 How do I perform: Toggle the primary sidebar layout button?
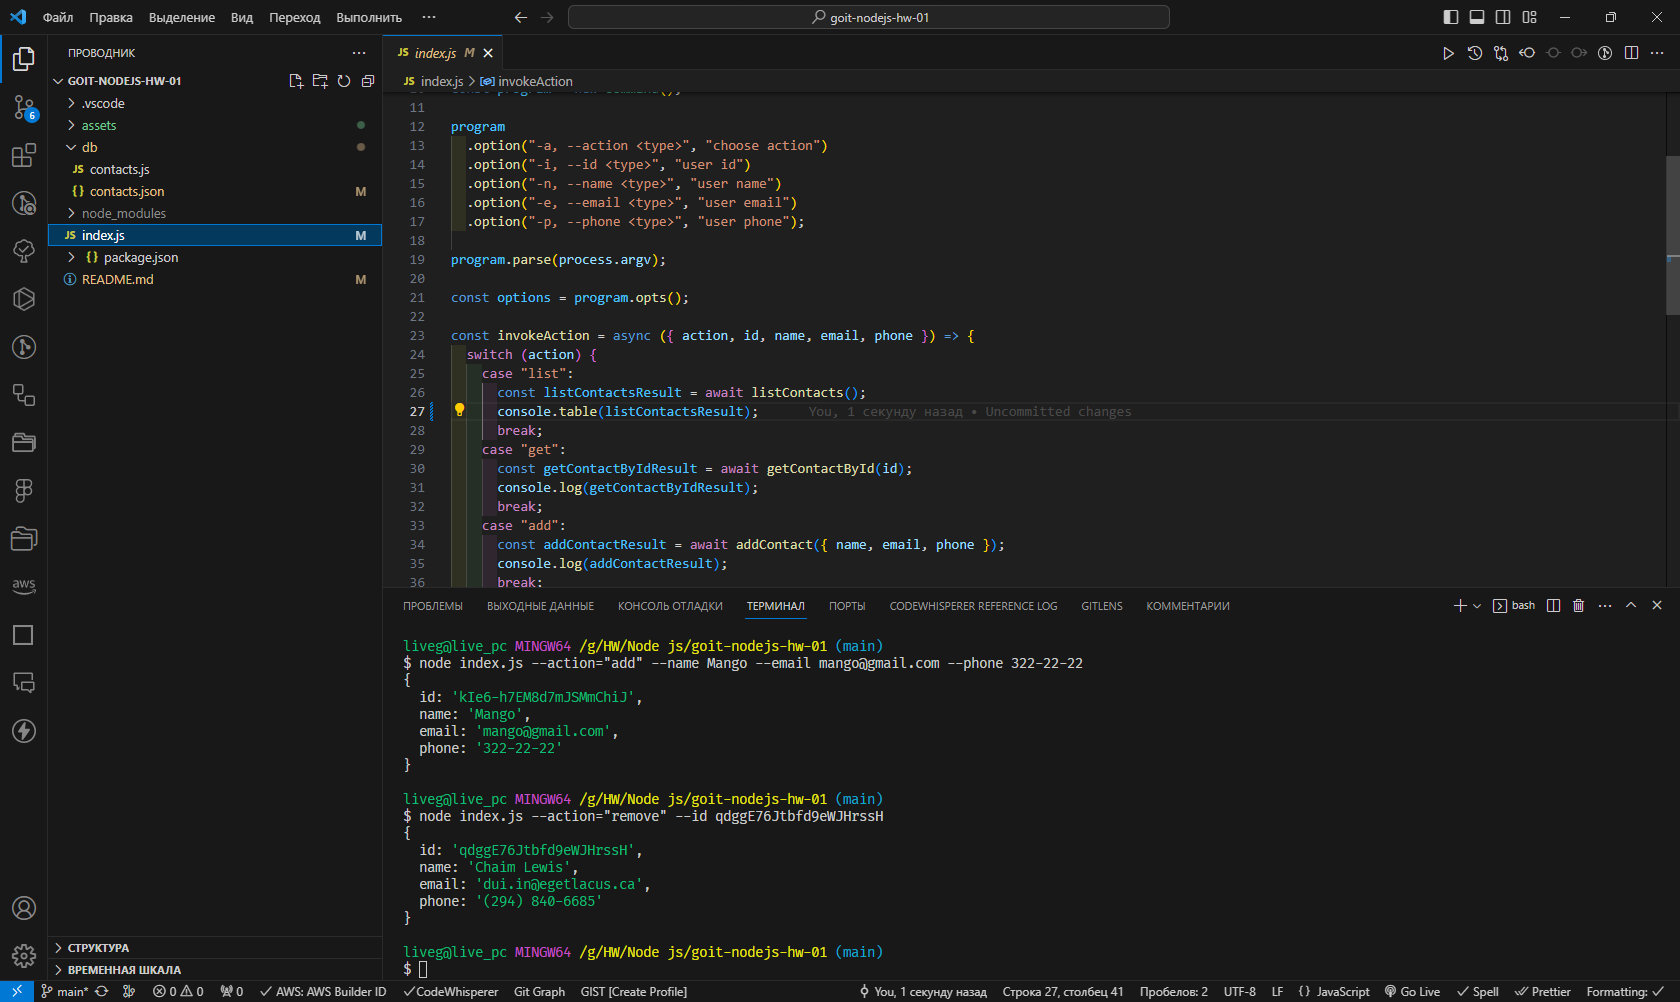tap(1451, 17)
